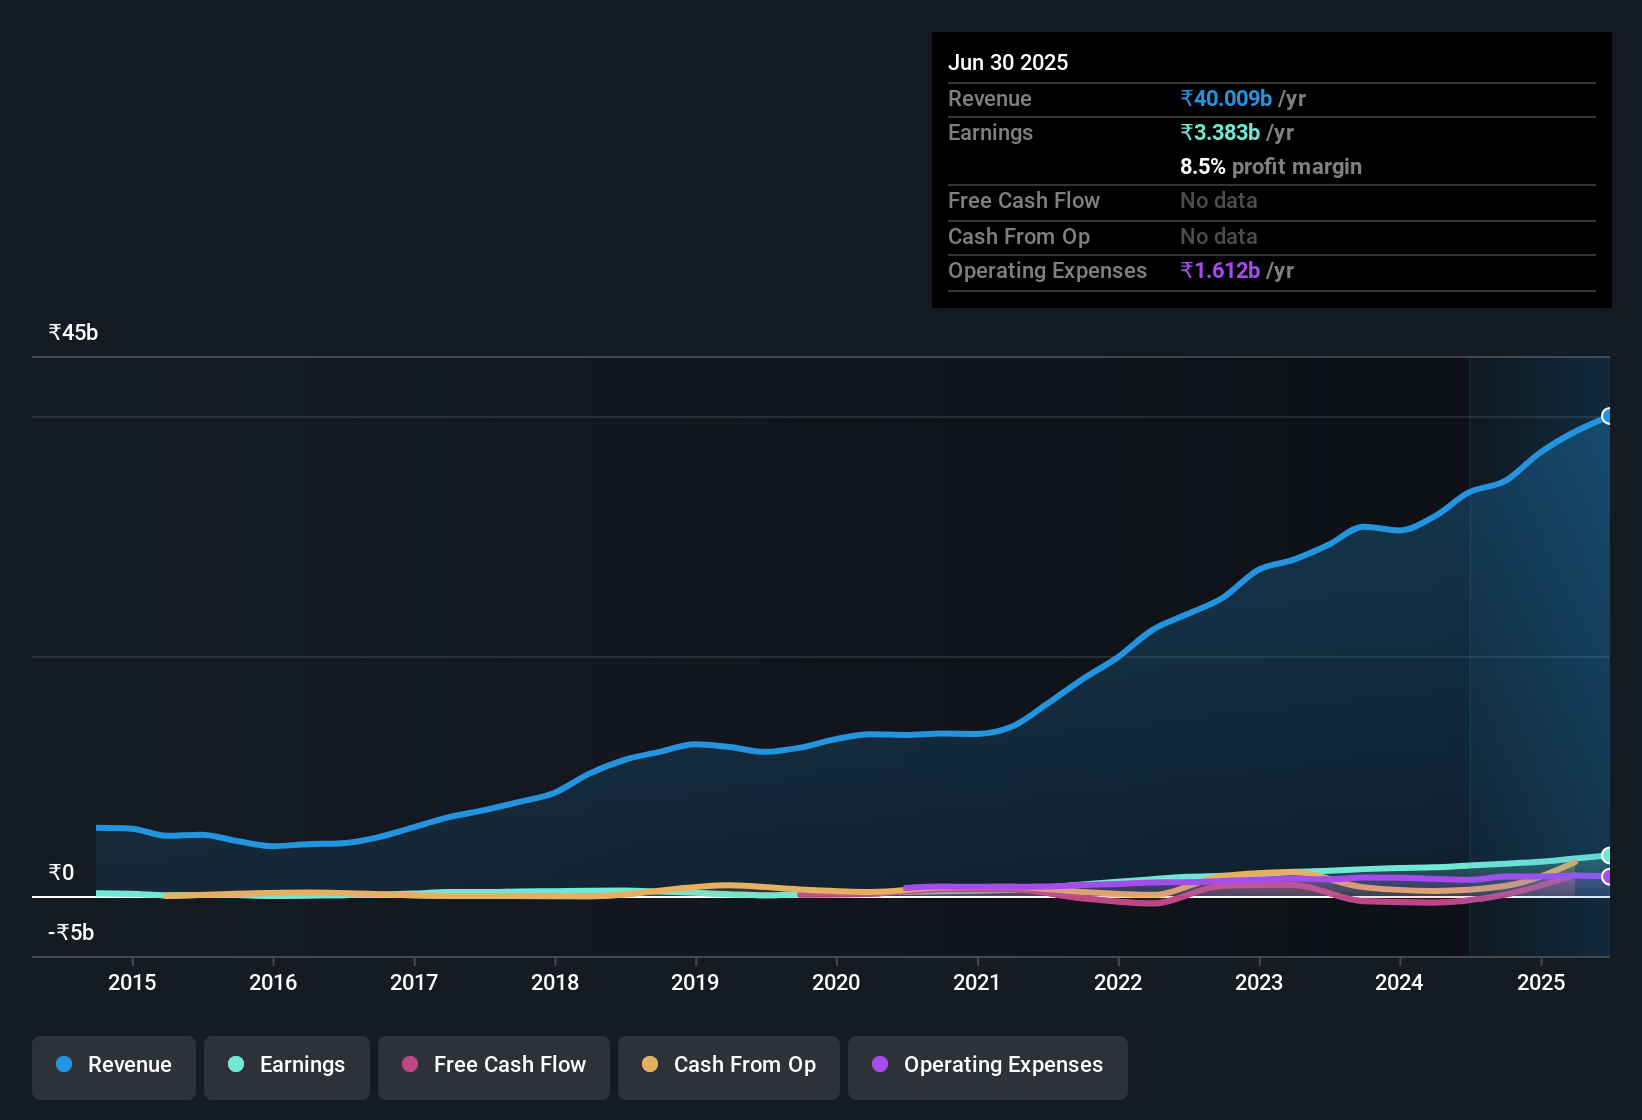Expand the Cash From Op legend item
This screenshot has height=1120, width=1642.
[728, 1066]
